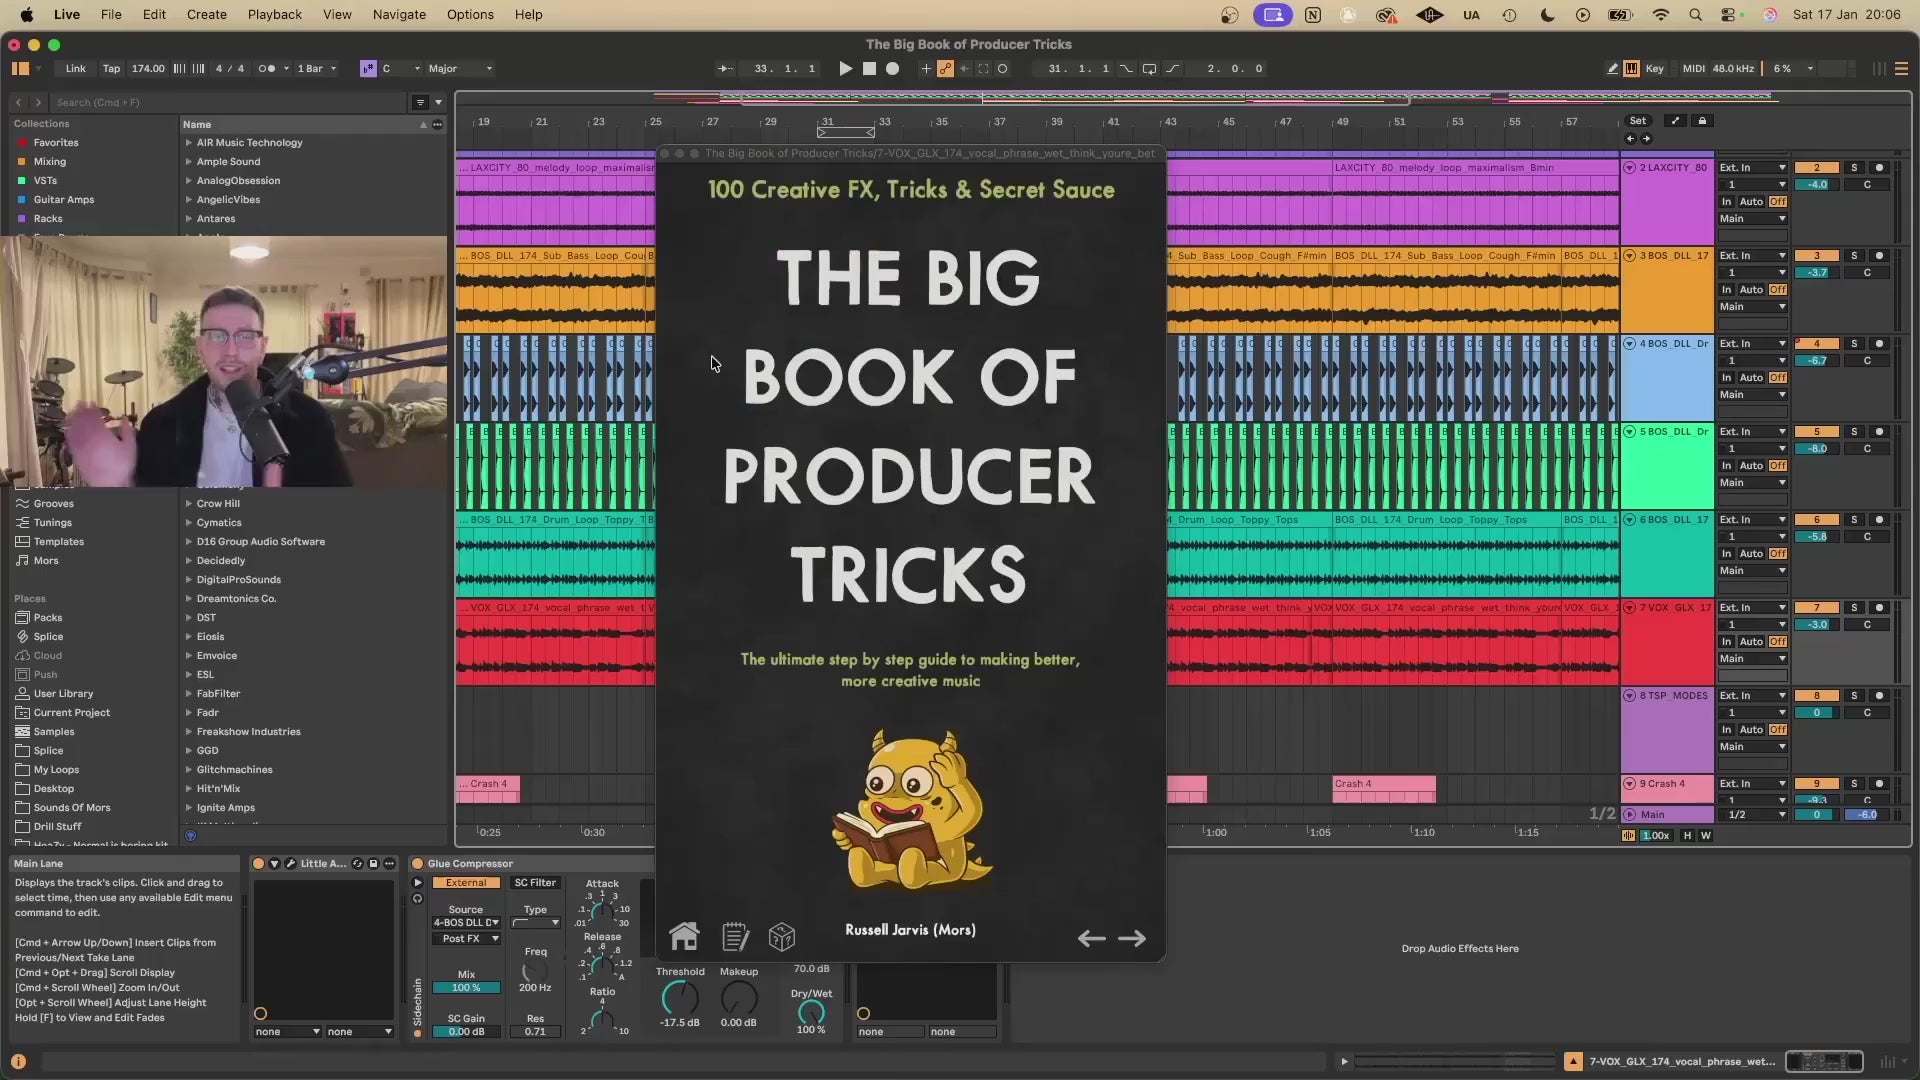Open the book's notepad icon
1920x1080 pixels.
coord(735,937)
